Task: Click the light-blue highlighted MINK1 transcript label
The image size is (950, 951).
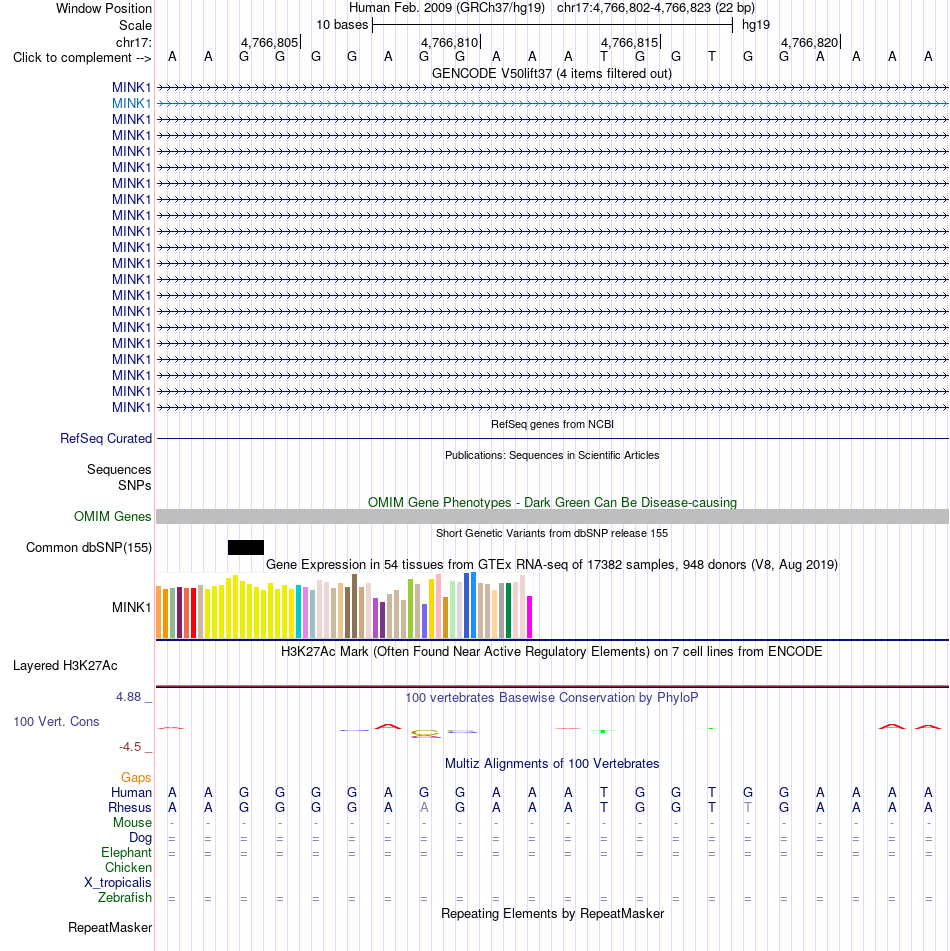Action: point(131,104)
